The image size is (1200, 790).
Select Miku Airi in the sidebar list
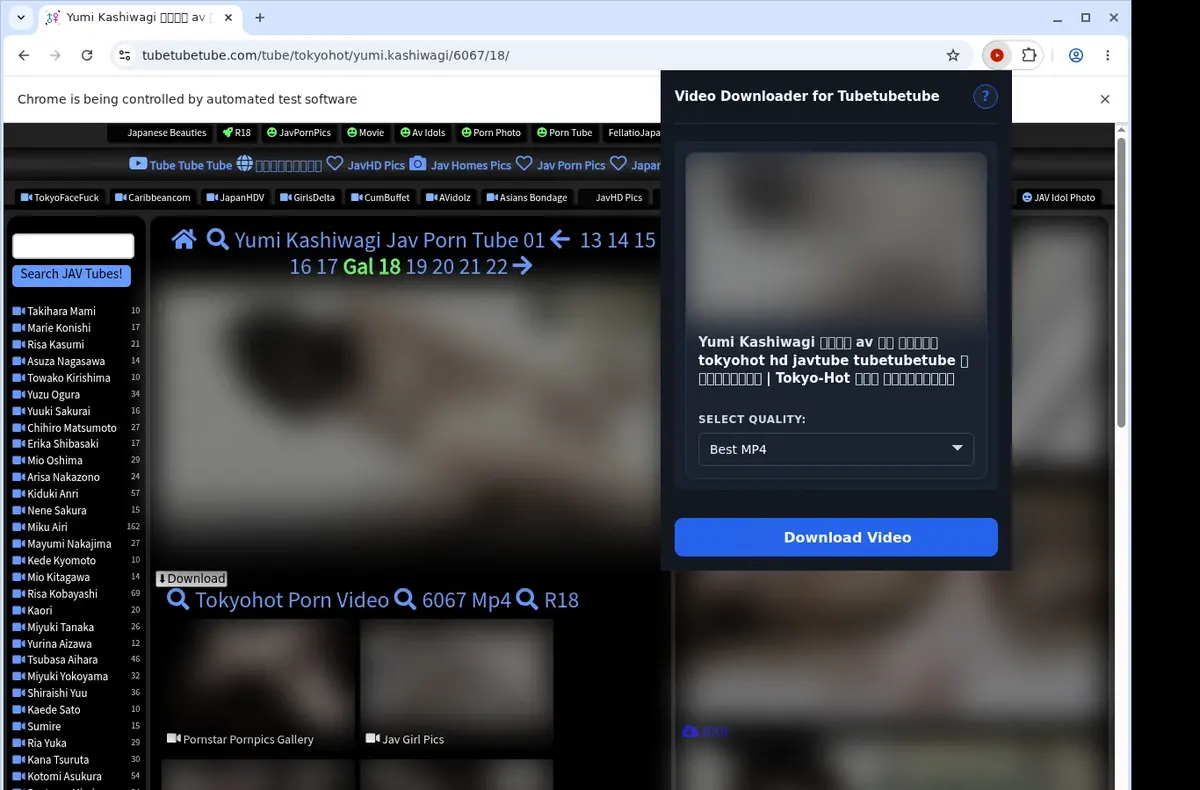pyautogui.click(x=47, y=527)
